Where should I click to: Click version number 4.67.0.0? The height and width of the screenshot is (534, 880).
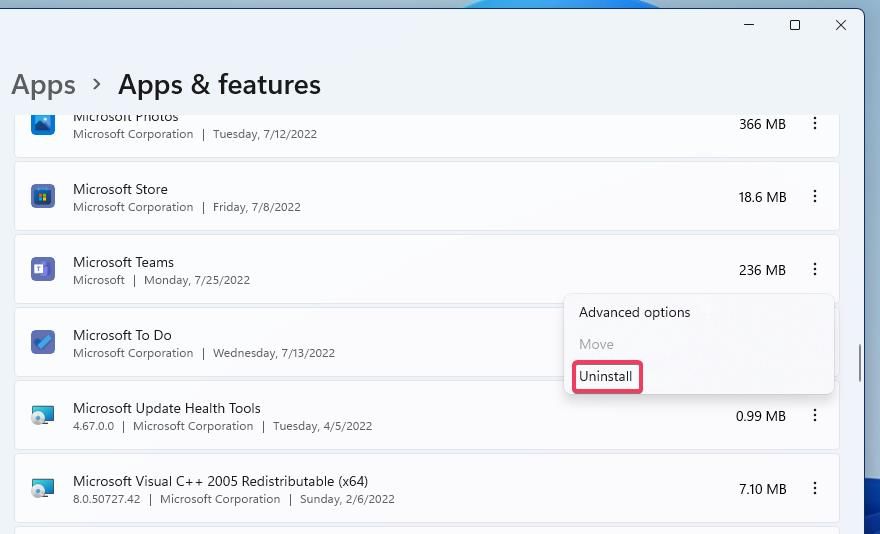93,426
